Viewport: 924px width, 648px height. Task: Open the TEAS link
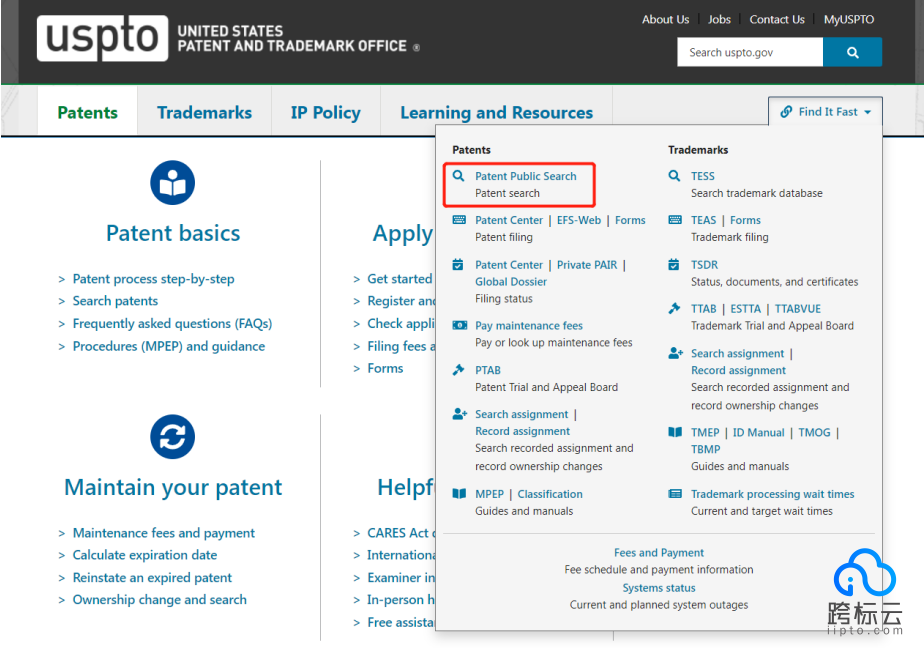click(703, 220)
